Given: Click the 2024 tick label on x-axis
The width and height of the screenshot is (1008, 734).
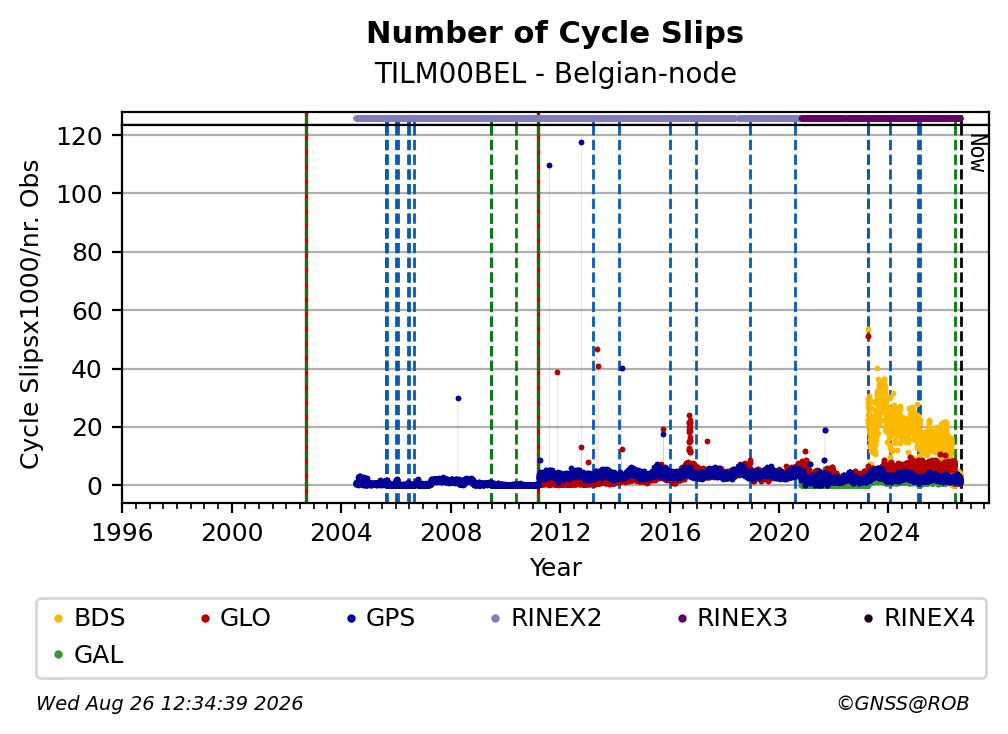Looking at the screenshot, I should pyautogui.click(x=888, y=532).
